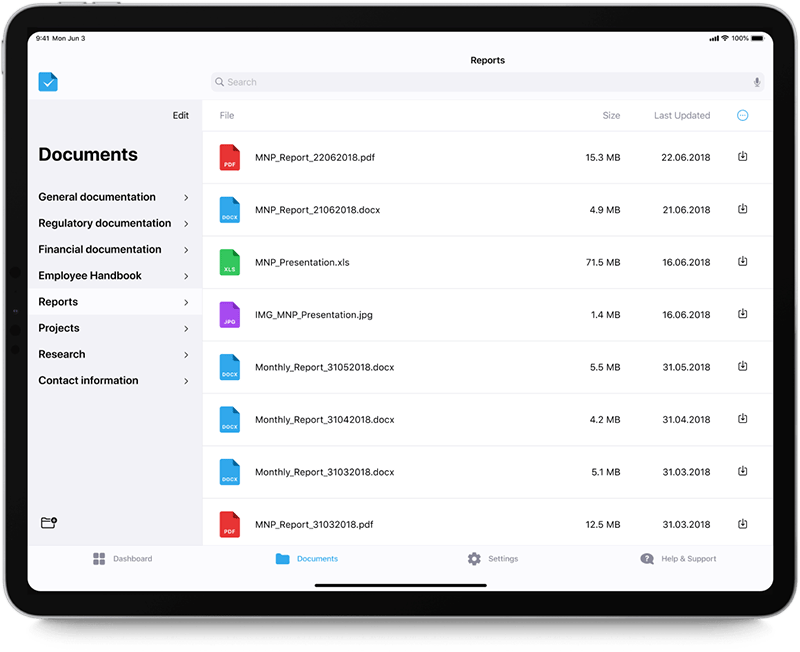Open Contact information folder
The image size is (800, 652).
tap(114, 380)
